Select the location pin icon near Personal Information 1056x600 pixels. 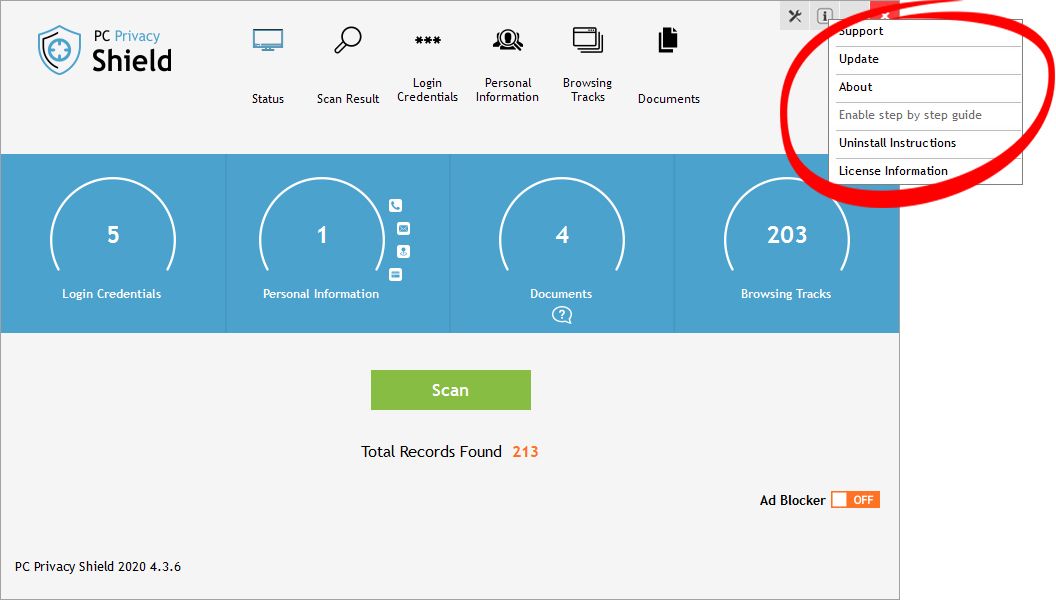[x=395, y=252]
